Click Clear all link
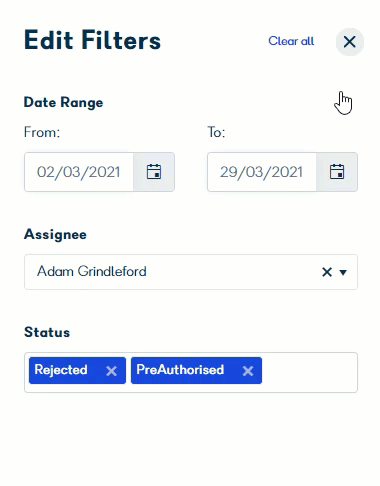 pyautogui.click(x=291, y=41)
